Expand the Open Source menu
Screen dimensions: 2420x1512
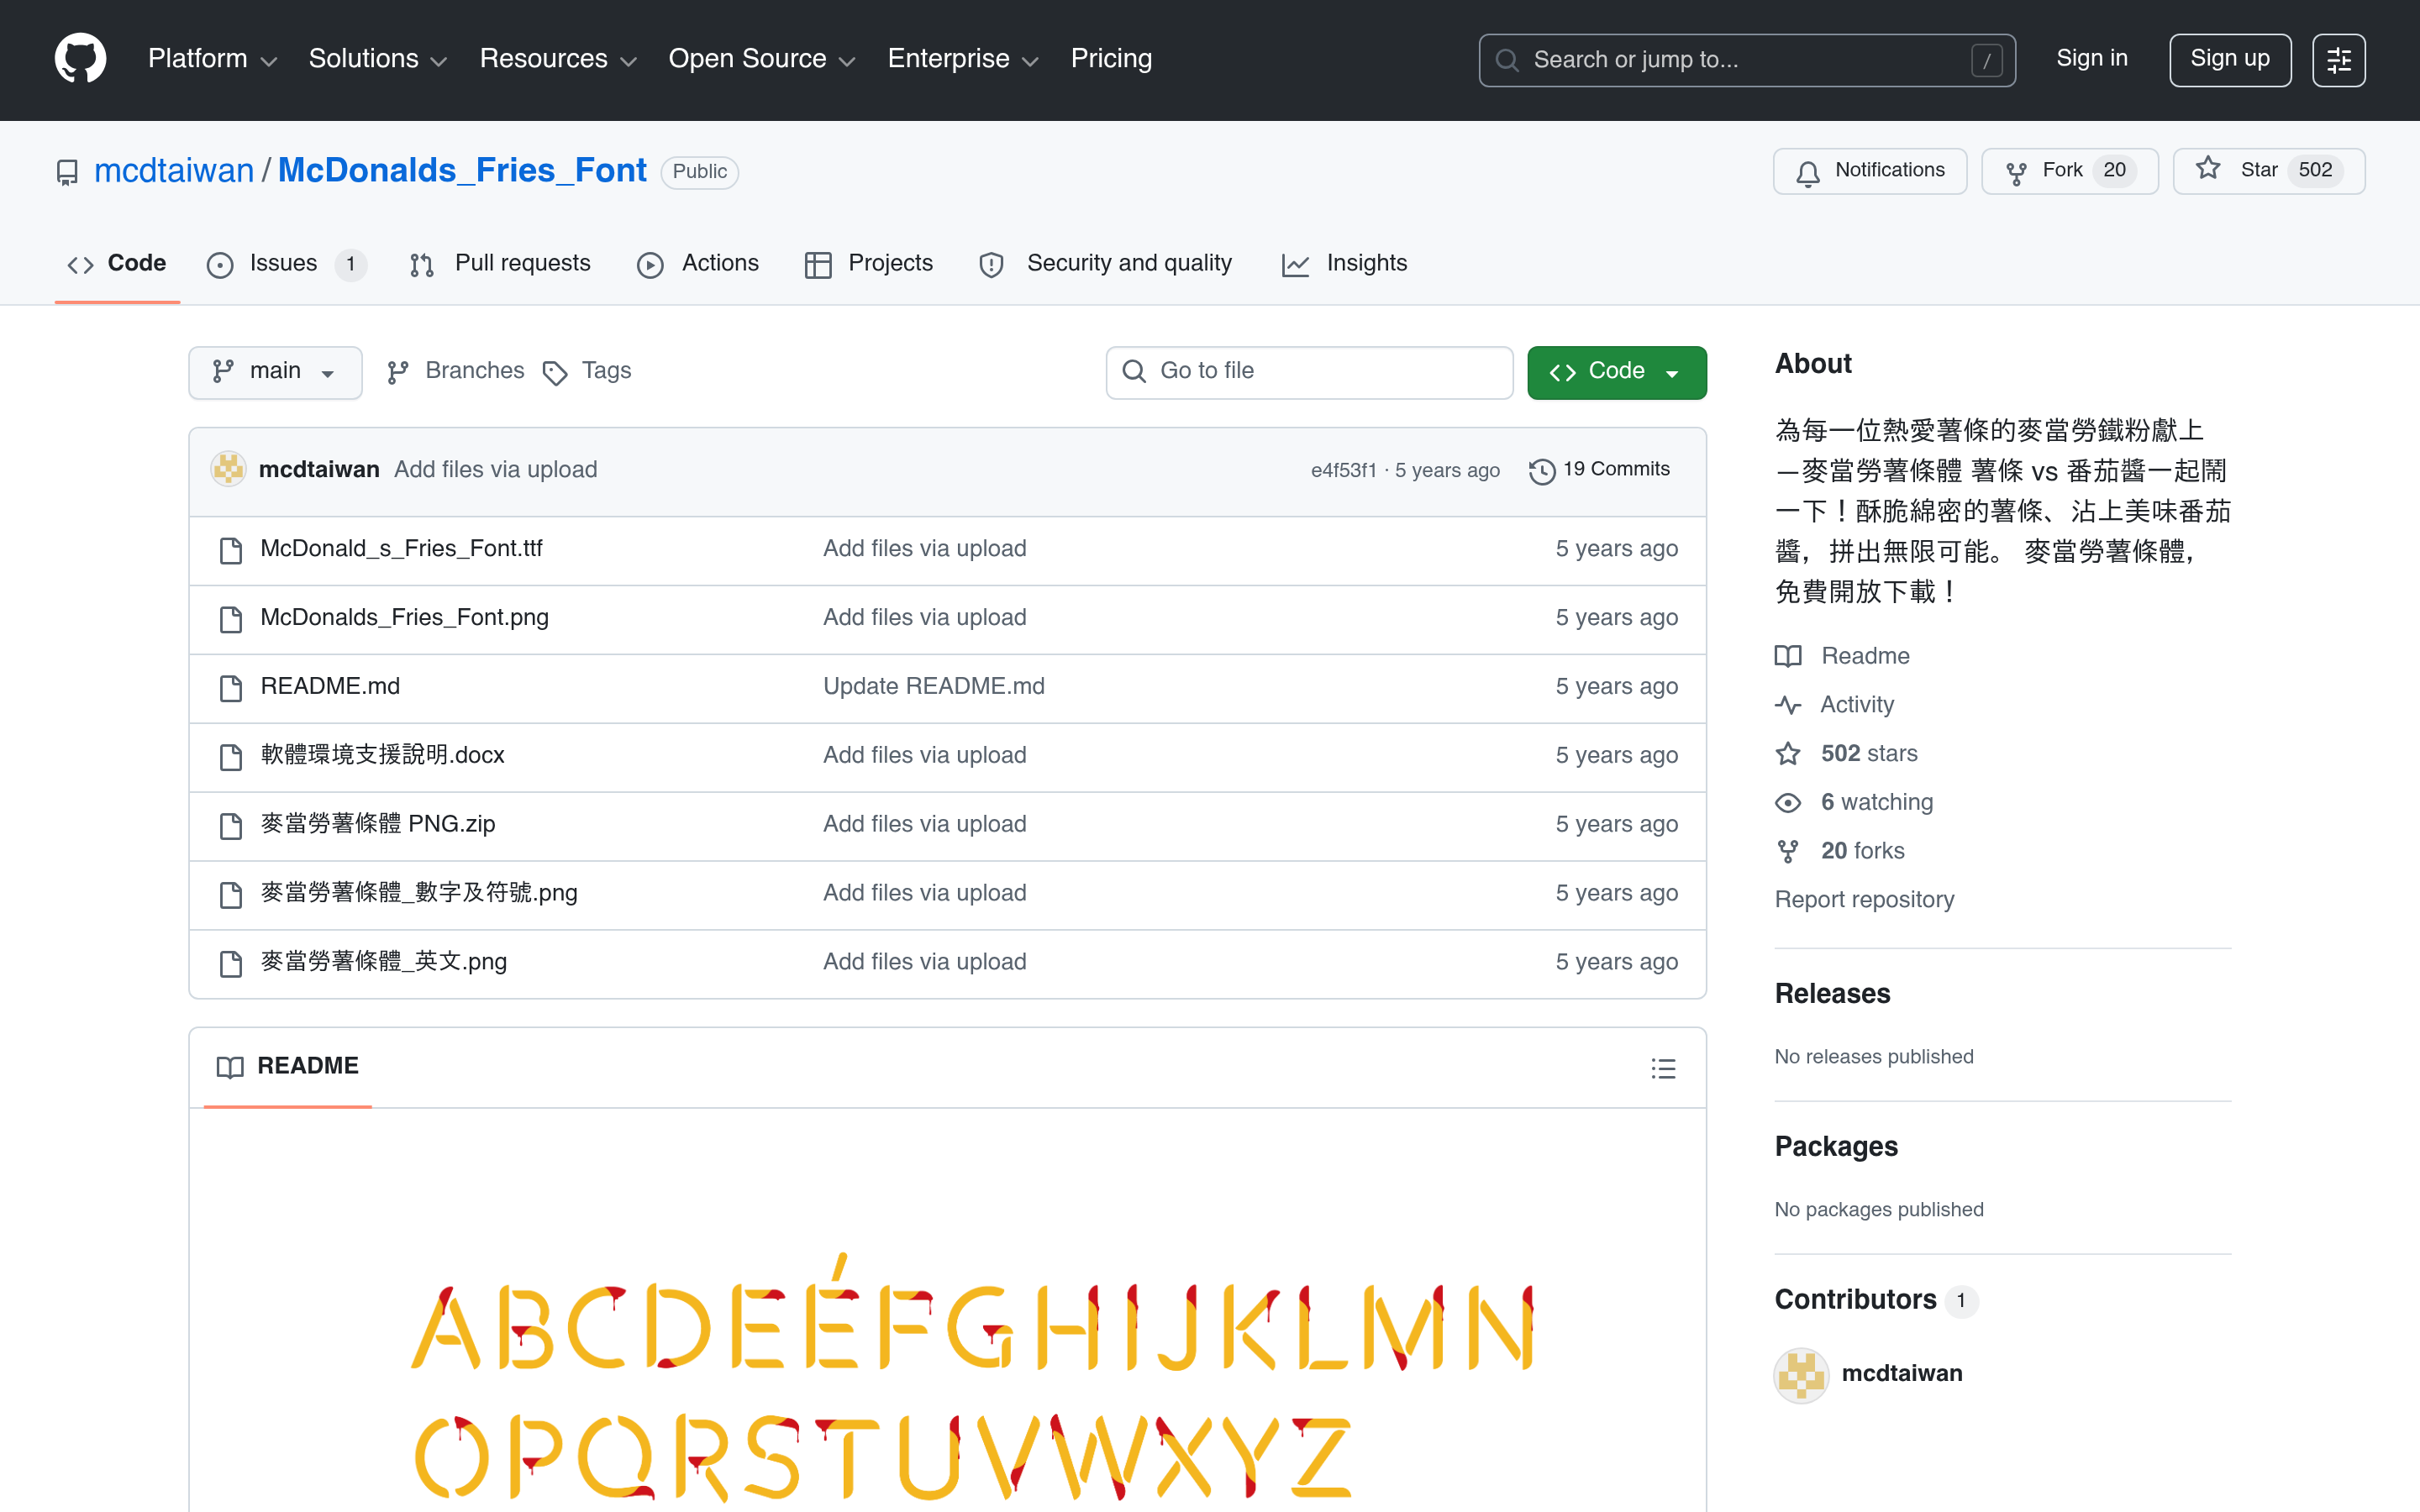(761, 59)
